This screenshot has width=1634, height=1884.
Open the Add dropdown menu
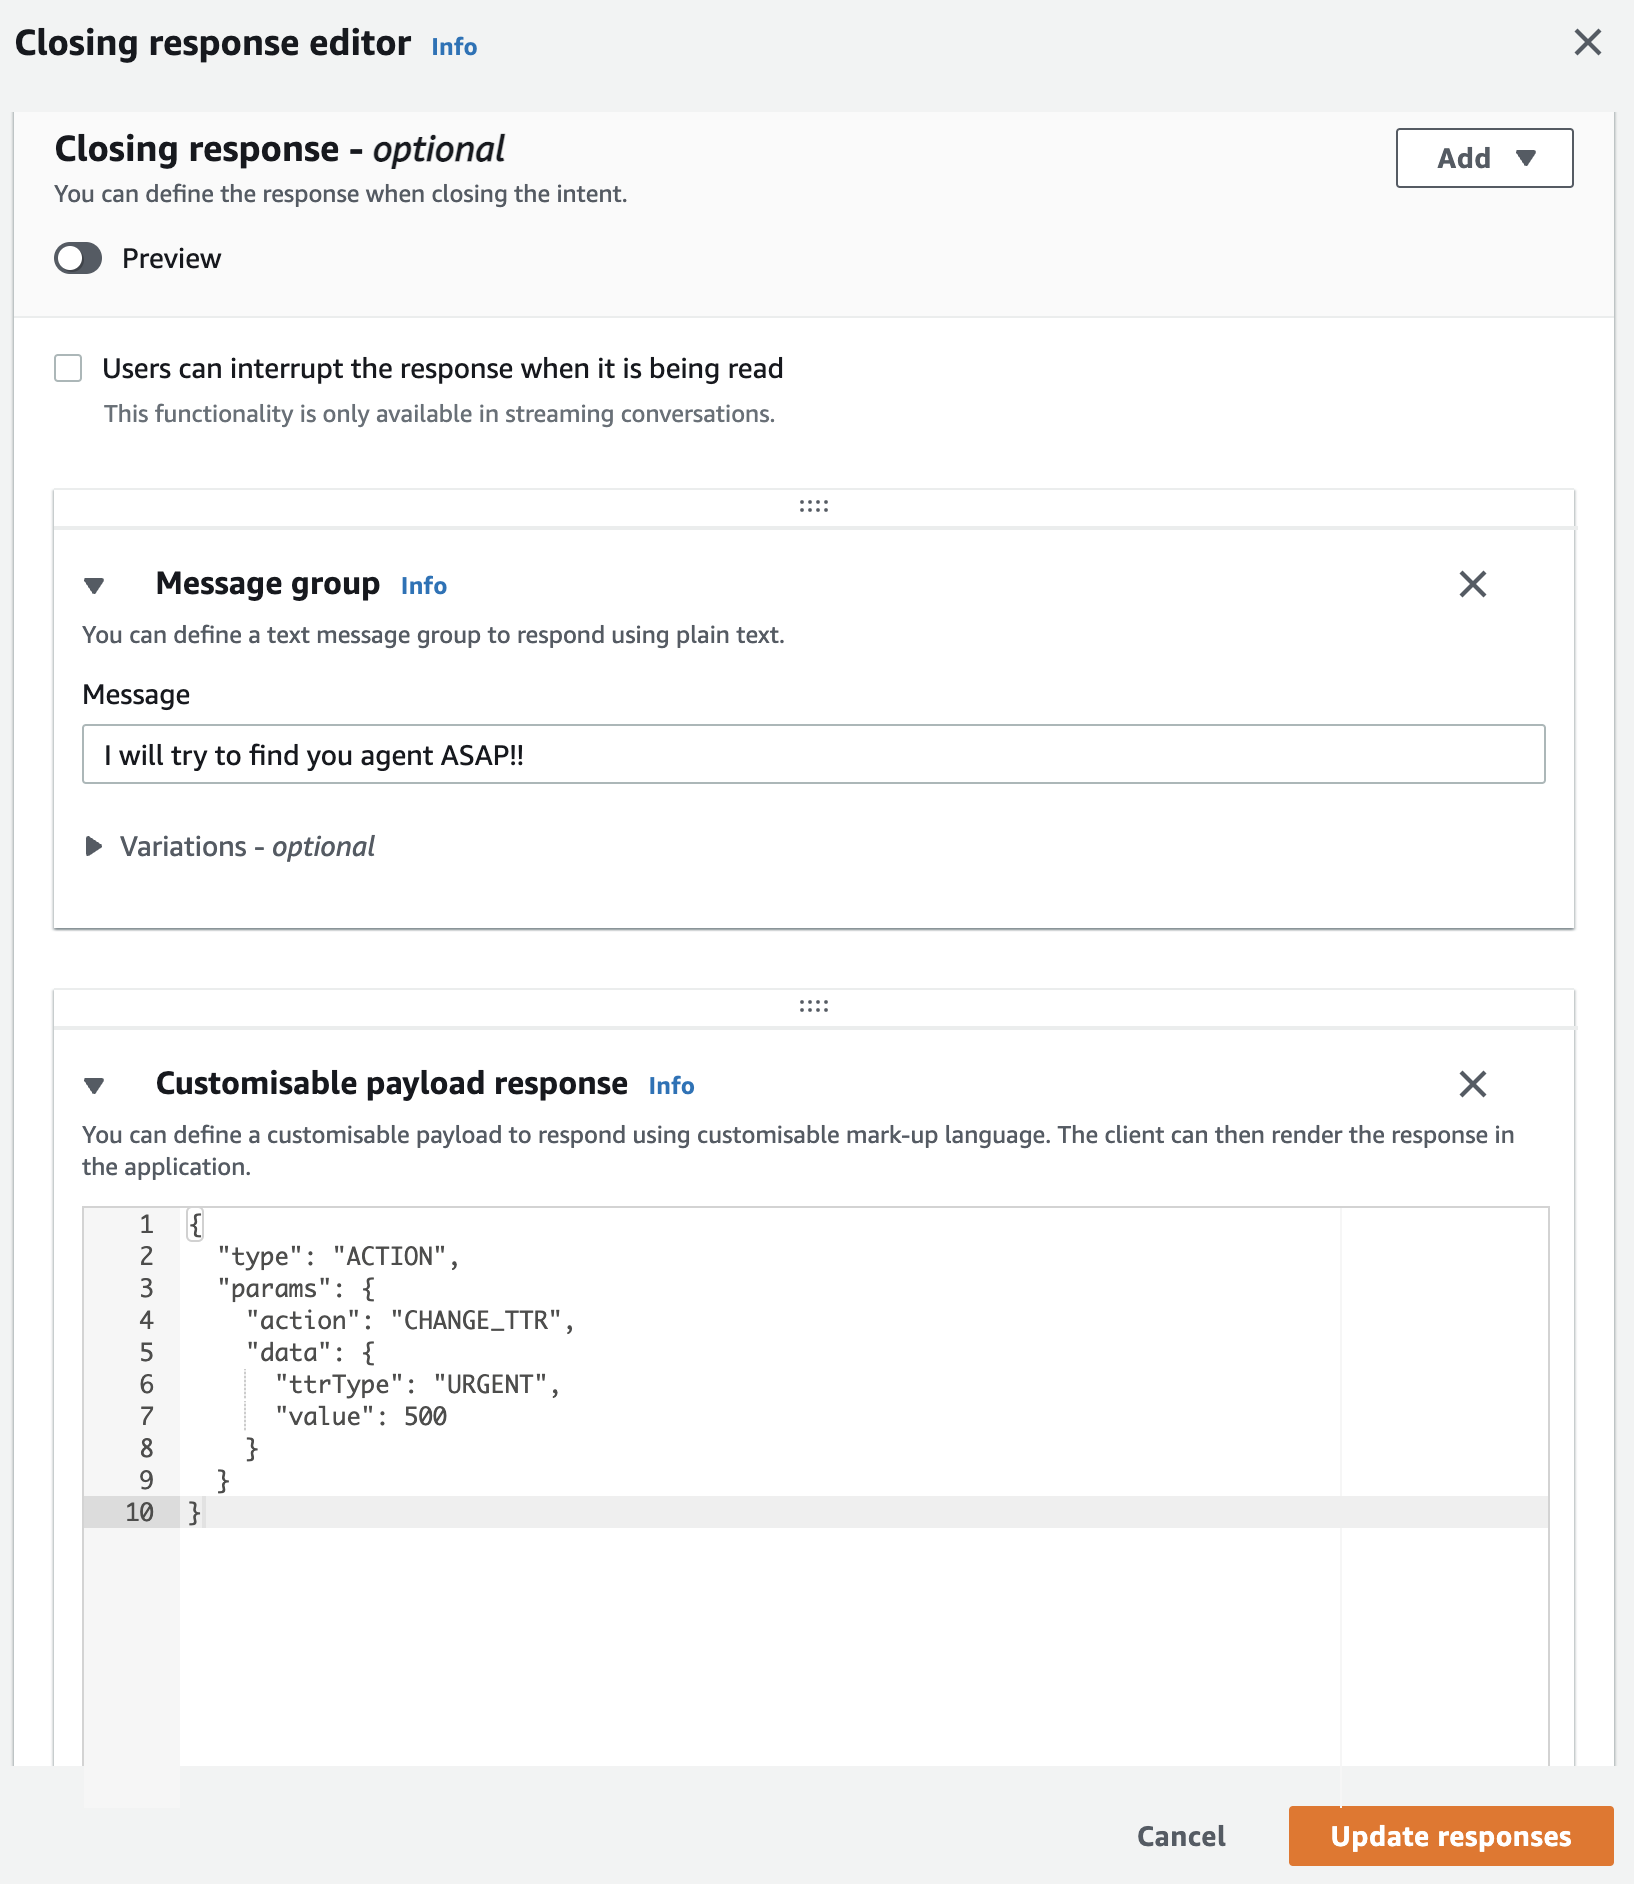1484,158
